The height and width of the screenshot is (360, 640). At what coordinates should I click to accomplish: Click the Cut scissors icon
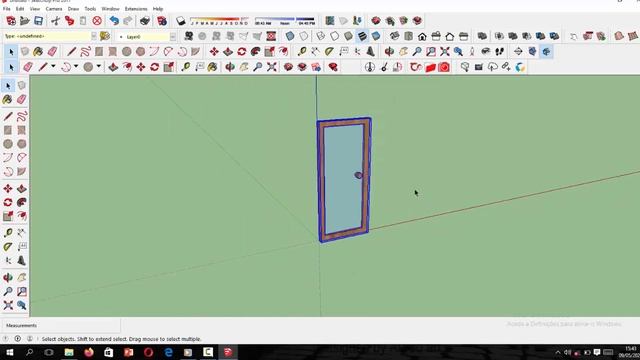pos(56,21)
